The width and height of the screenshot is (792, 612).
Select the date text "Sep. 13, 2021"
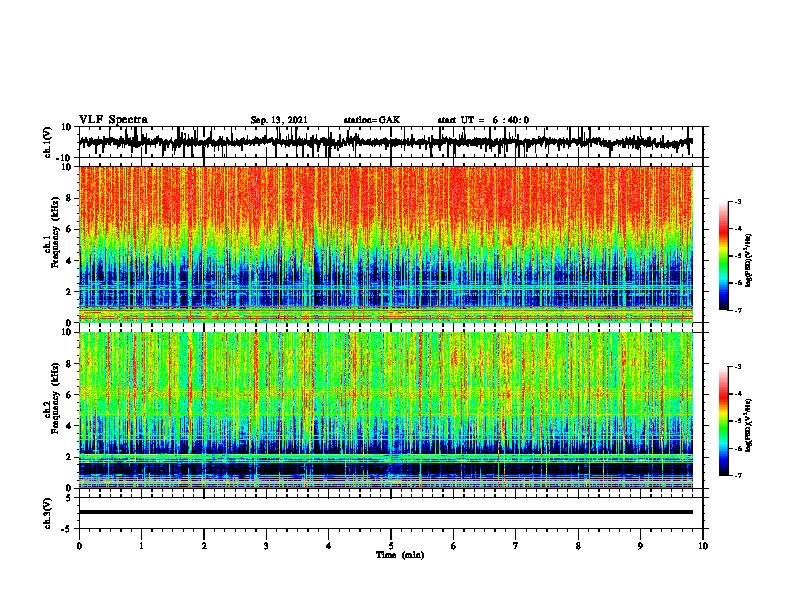click(279, 120)
